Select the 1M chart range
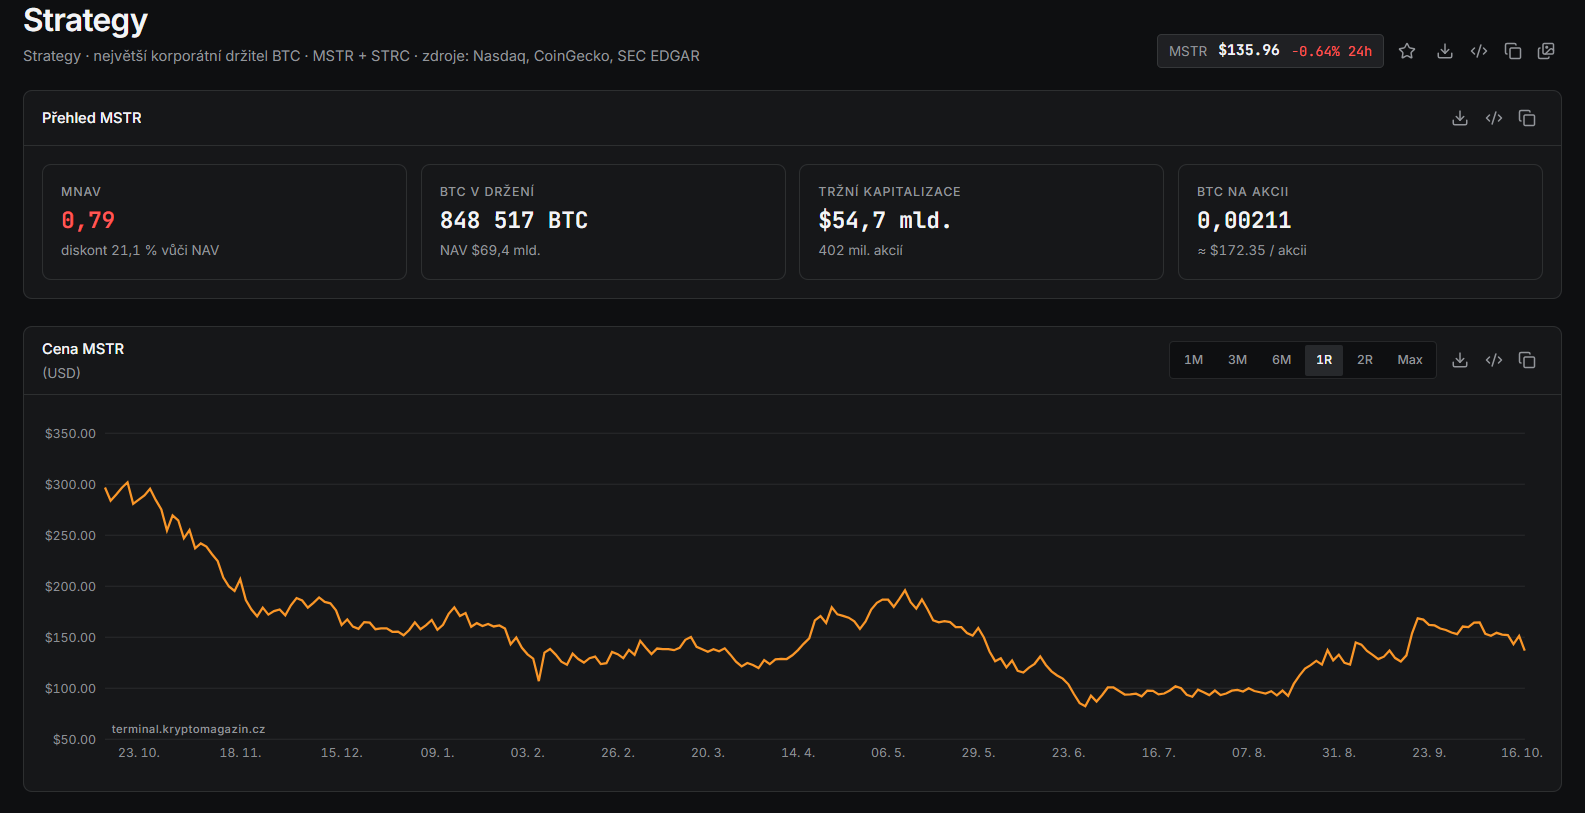The width and height of the screenshot is (1585, 813). pyautogui.click(x=1194, y=360)
